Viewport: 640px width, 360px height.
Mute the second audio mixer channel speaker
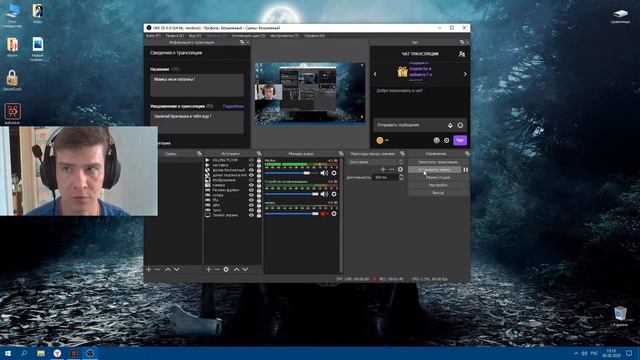click(x=324, y=194)
